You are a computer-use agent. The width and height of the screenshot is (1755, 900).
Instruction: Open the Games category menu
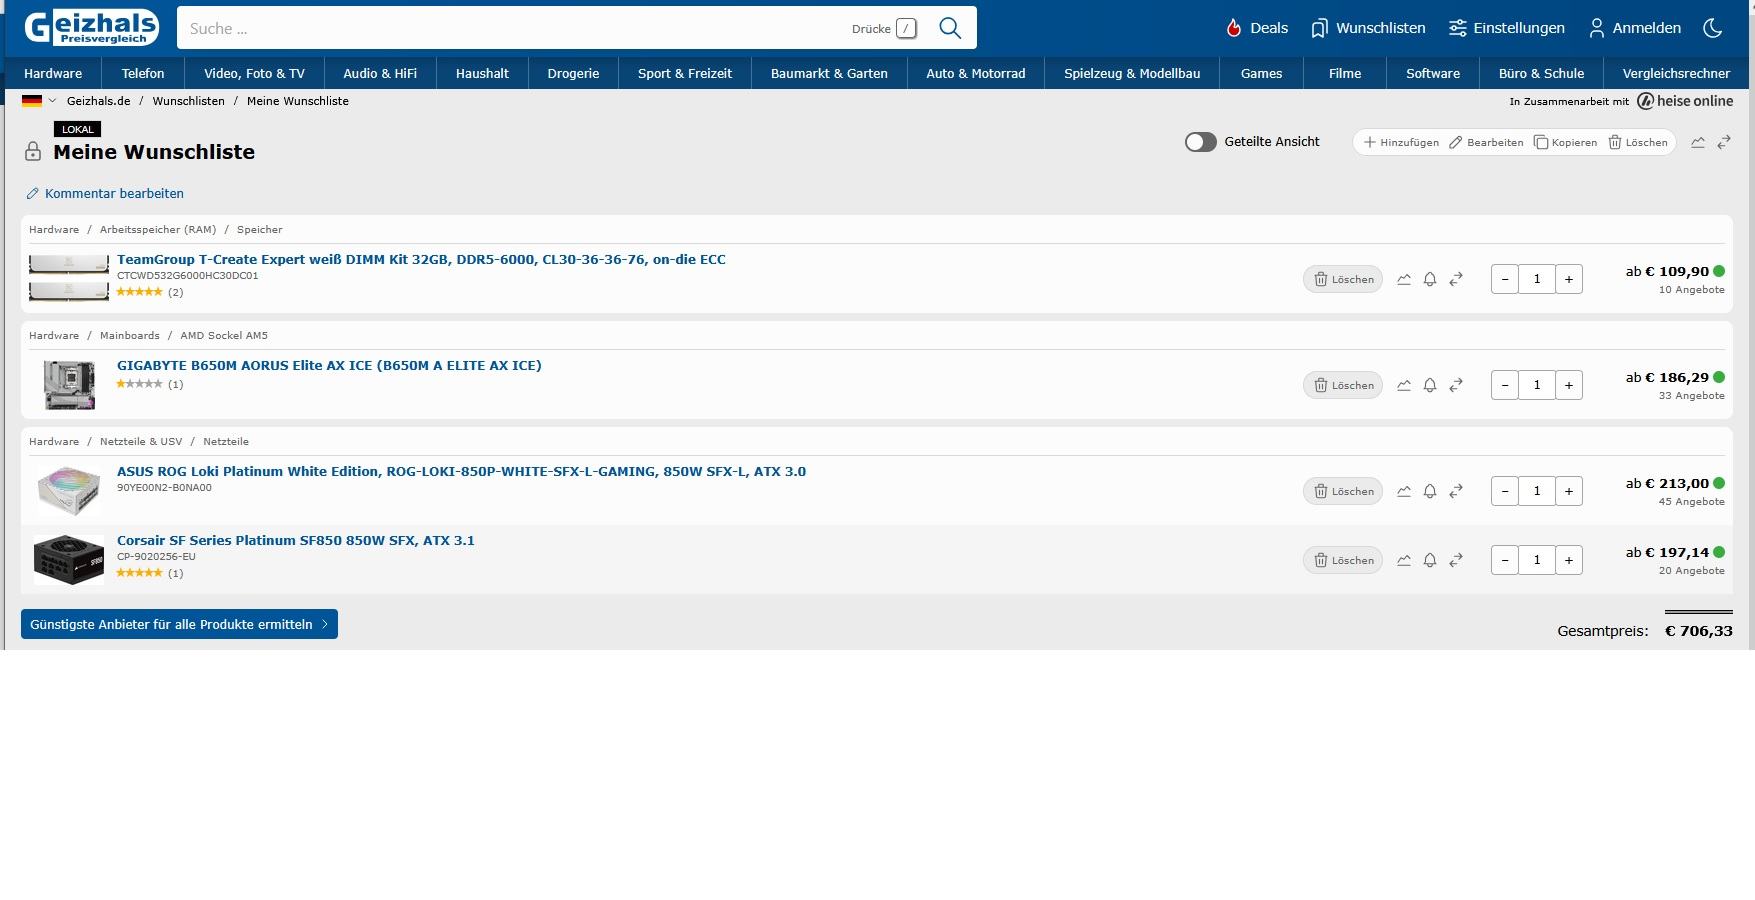point(1261,73)
